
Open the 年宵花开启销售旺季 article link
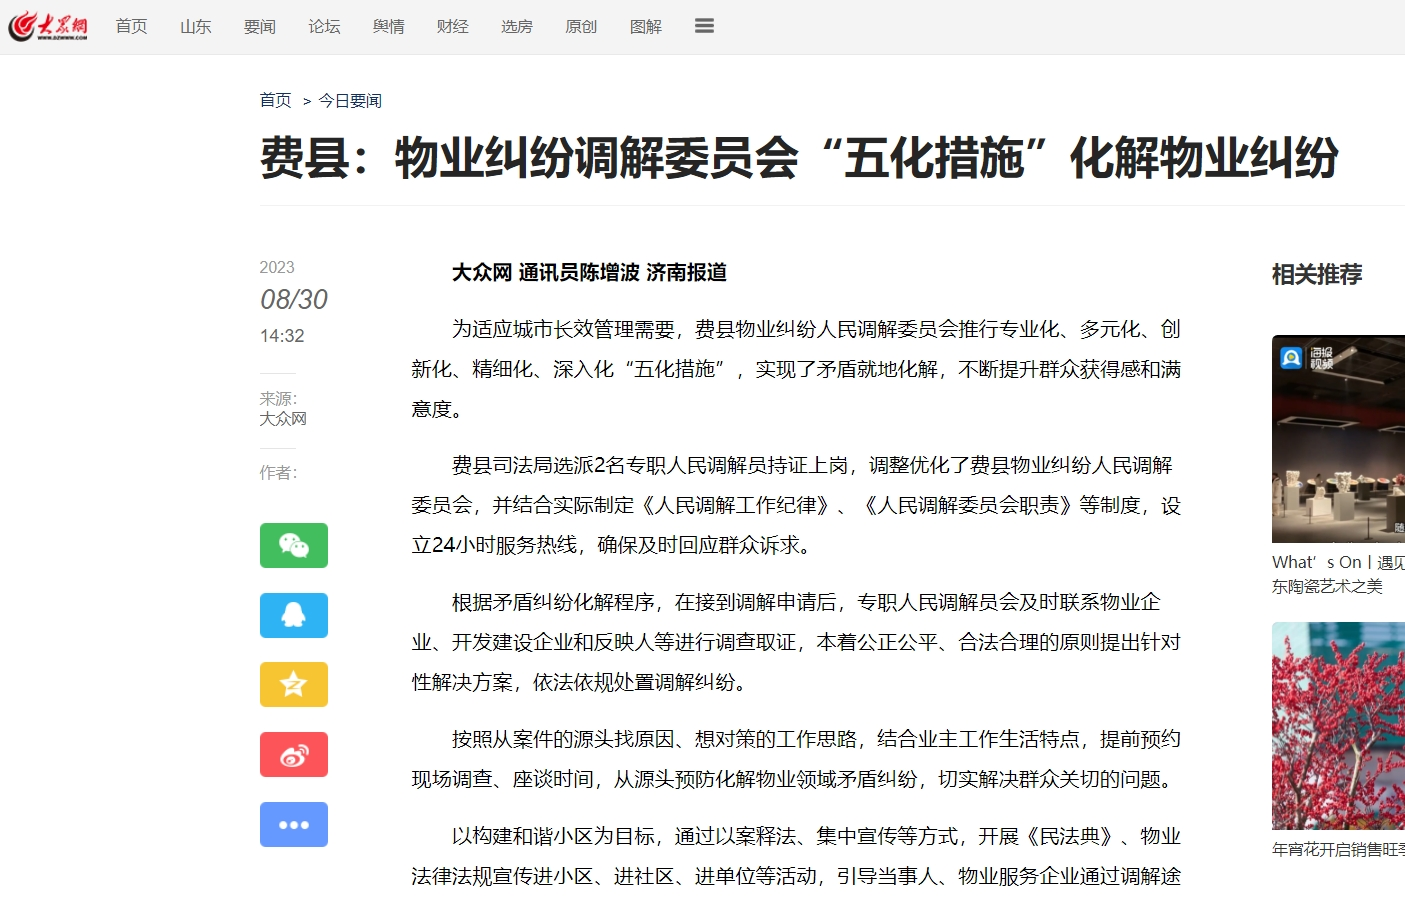(x=1338, y=849)
